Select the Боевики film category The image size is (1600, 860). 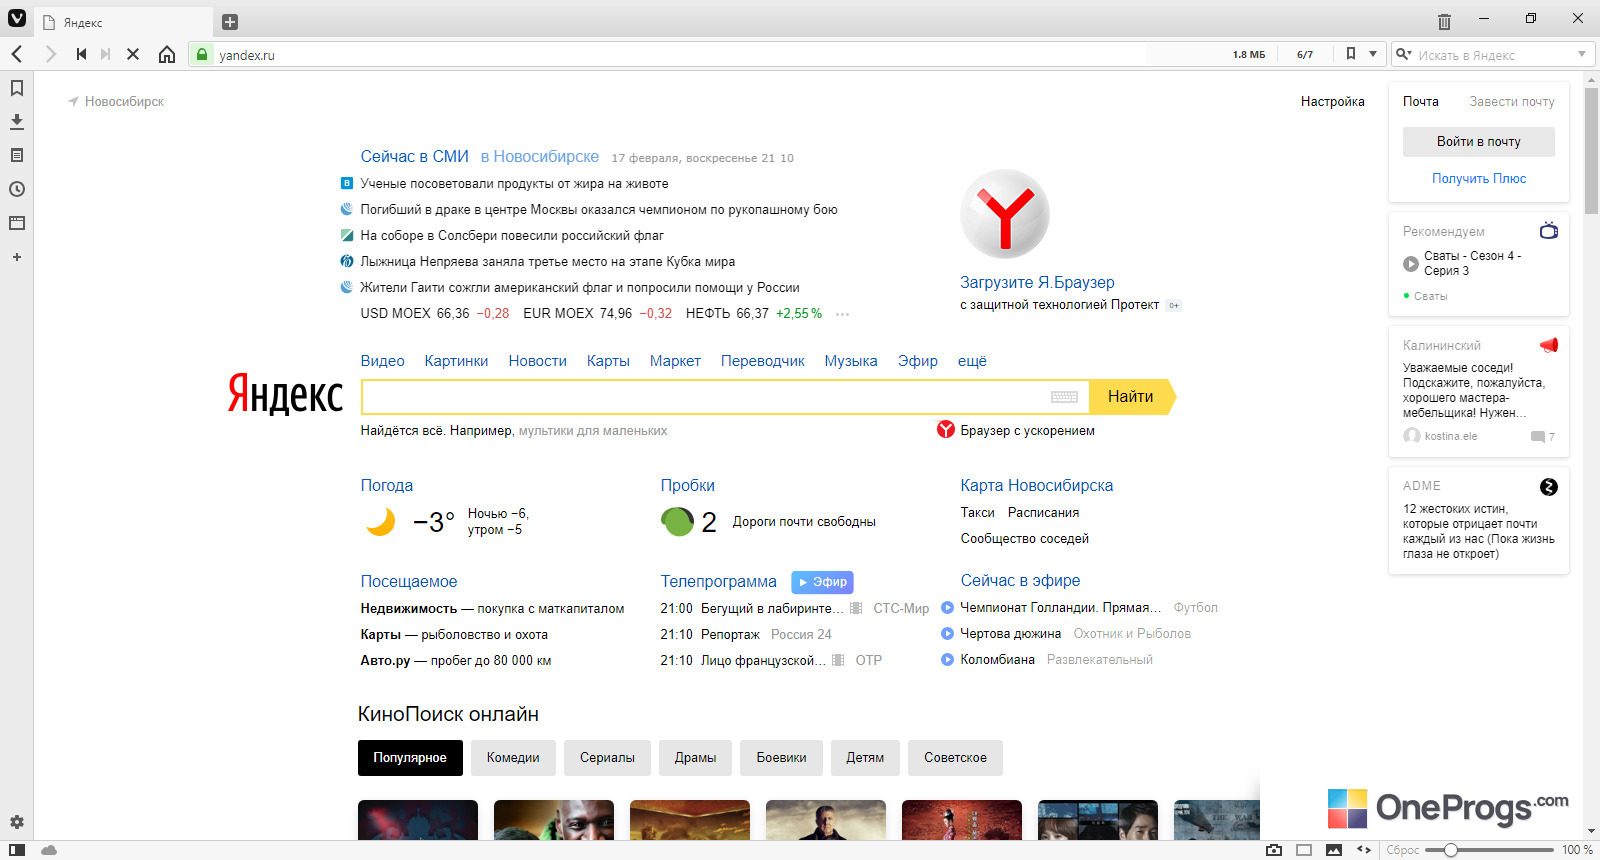[x=781, y=758]
